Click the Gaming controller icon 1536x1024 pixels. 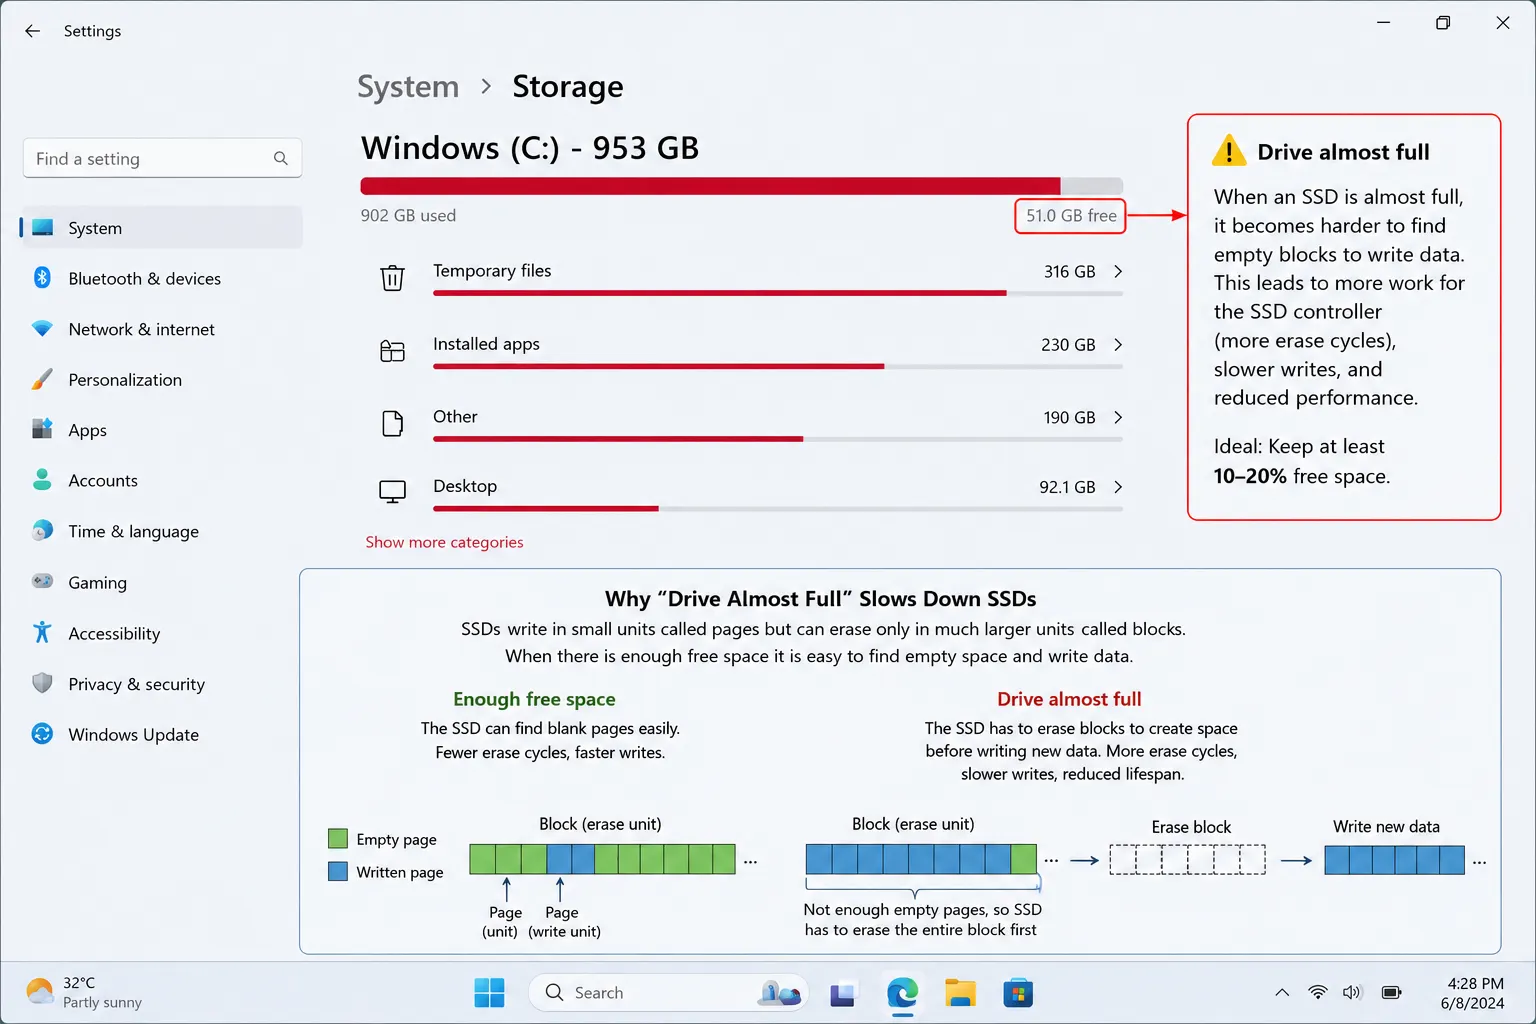[x=42, y=581]
